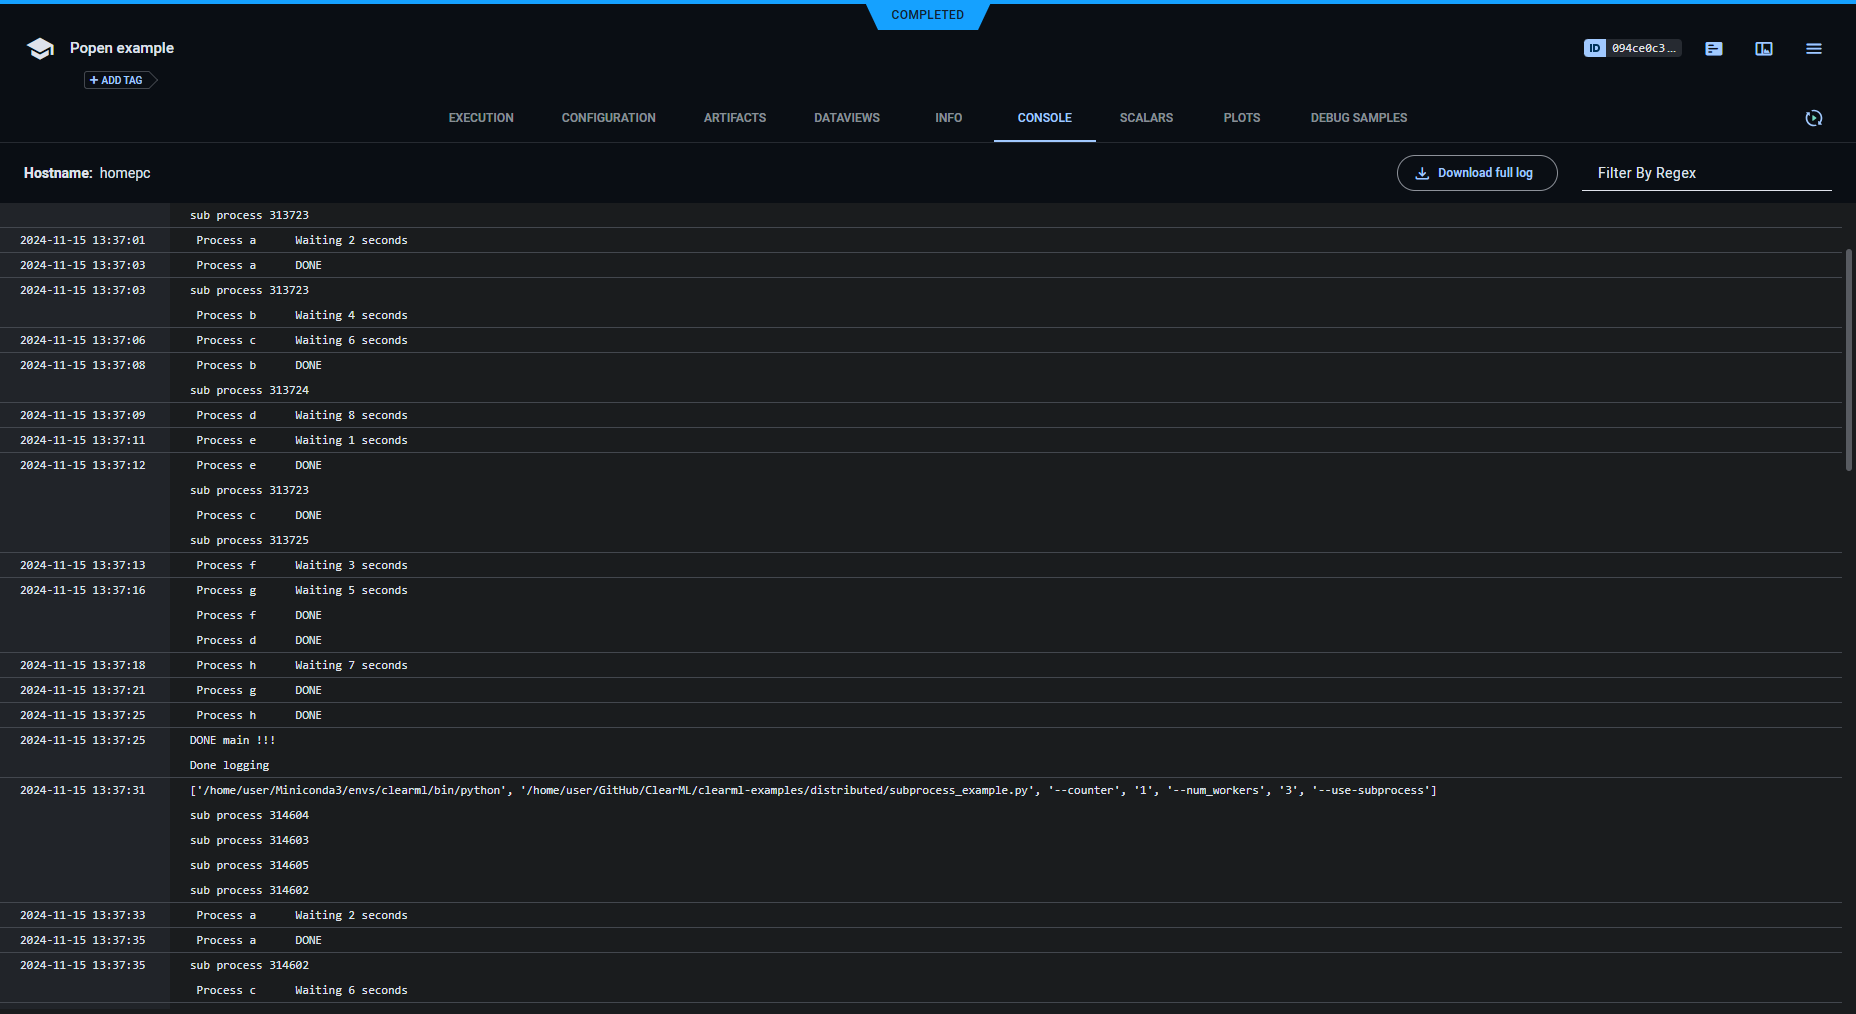Go to the Artifacts tab
Viewport: 1856px width, 1014px height.
(735, 118)
